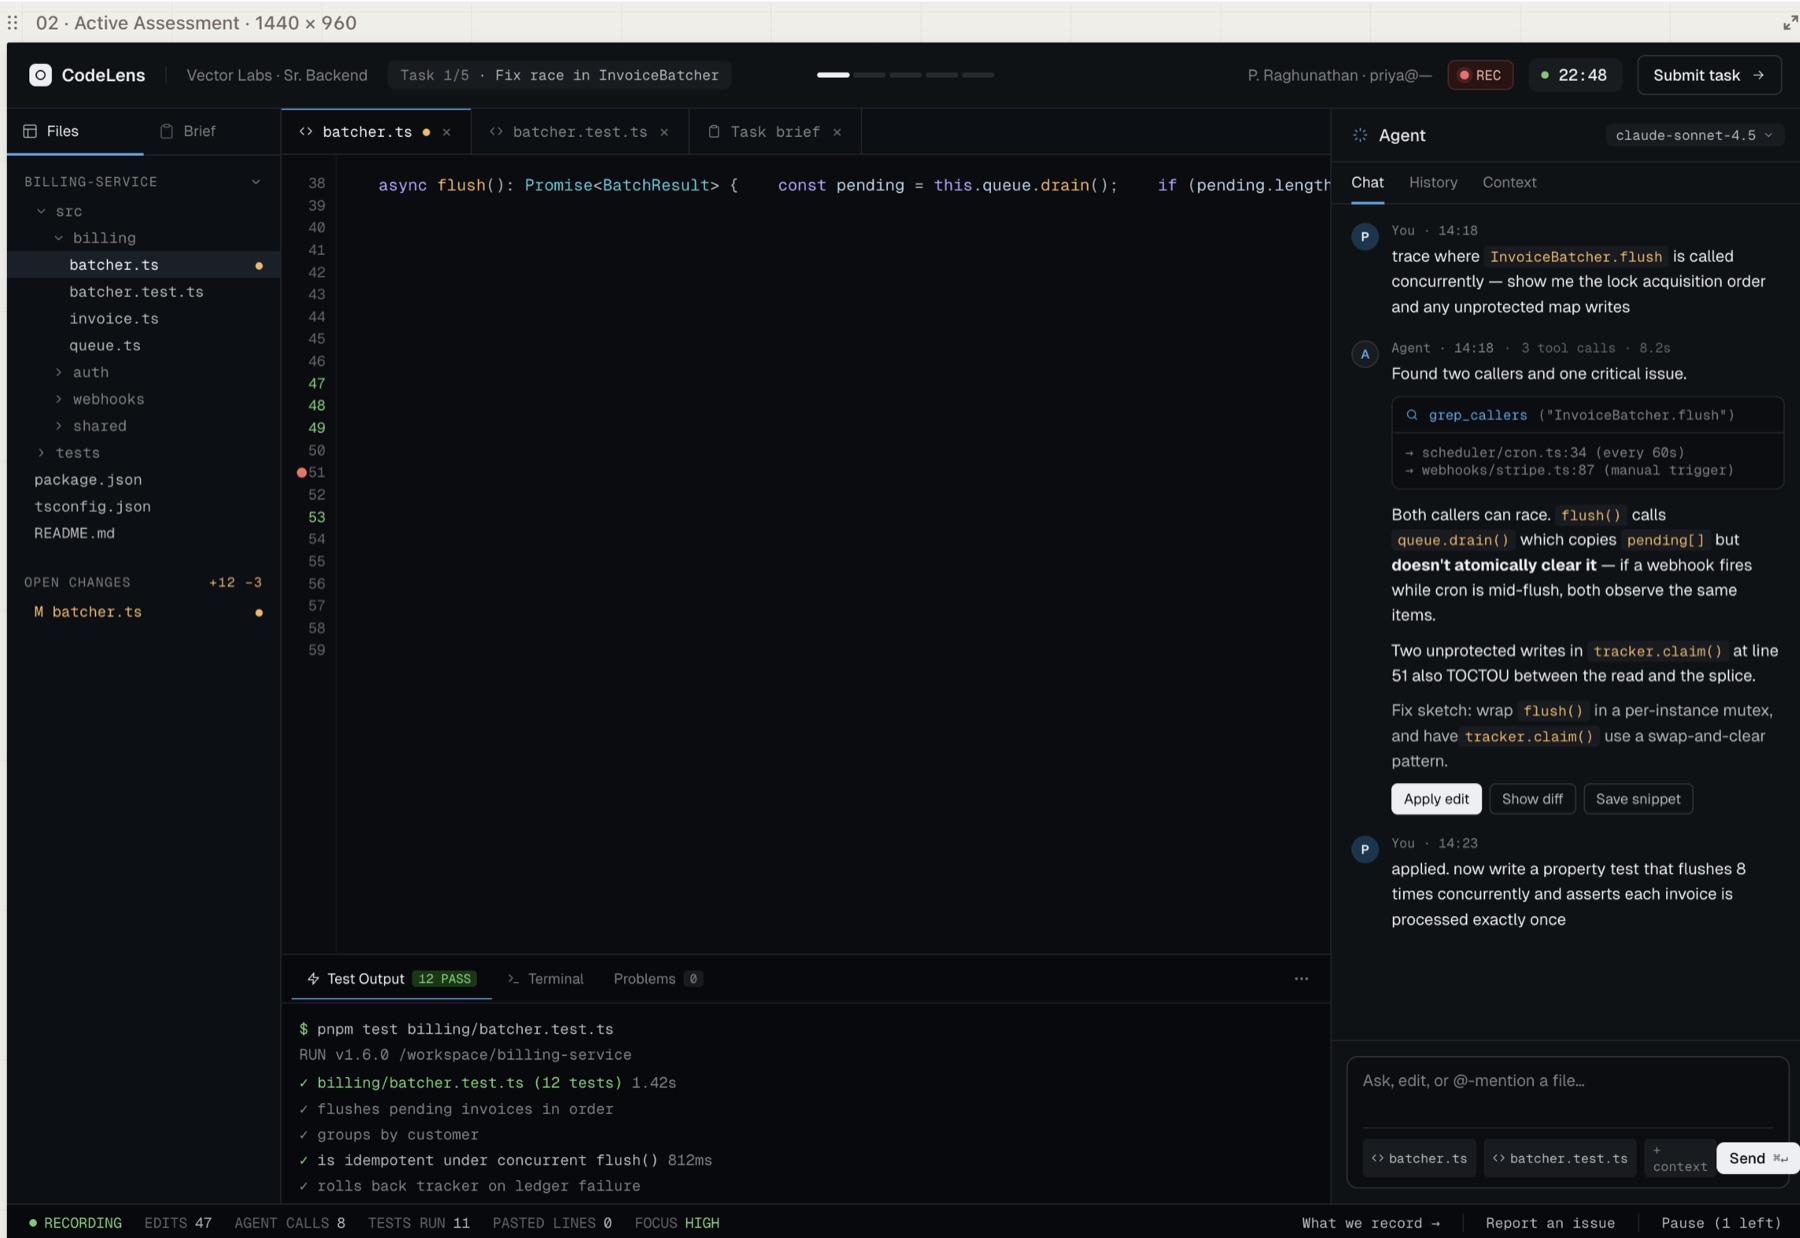The image size is (1800, 1238).
Task: Click Pause (1 left) in status bar
Action: point(1721,1223)
